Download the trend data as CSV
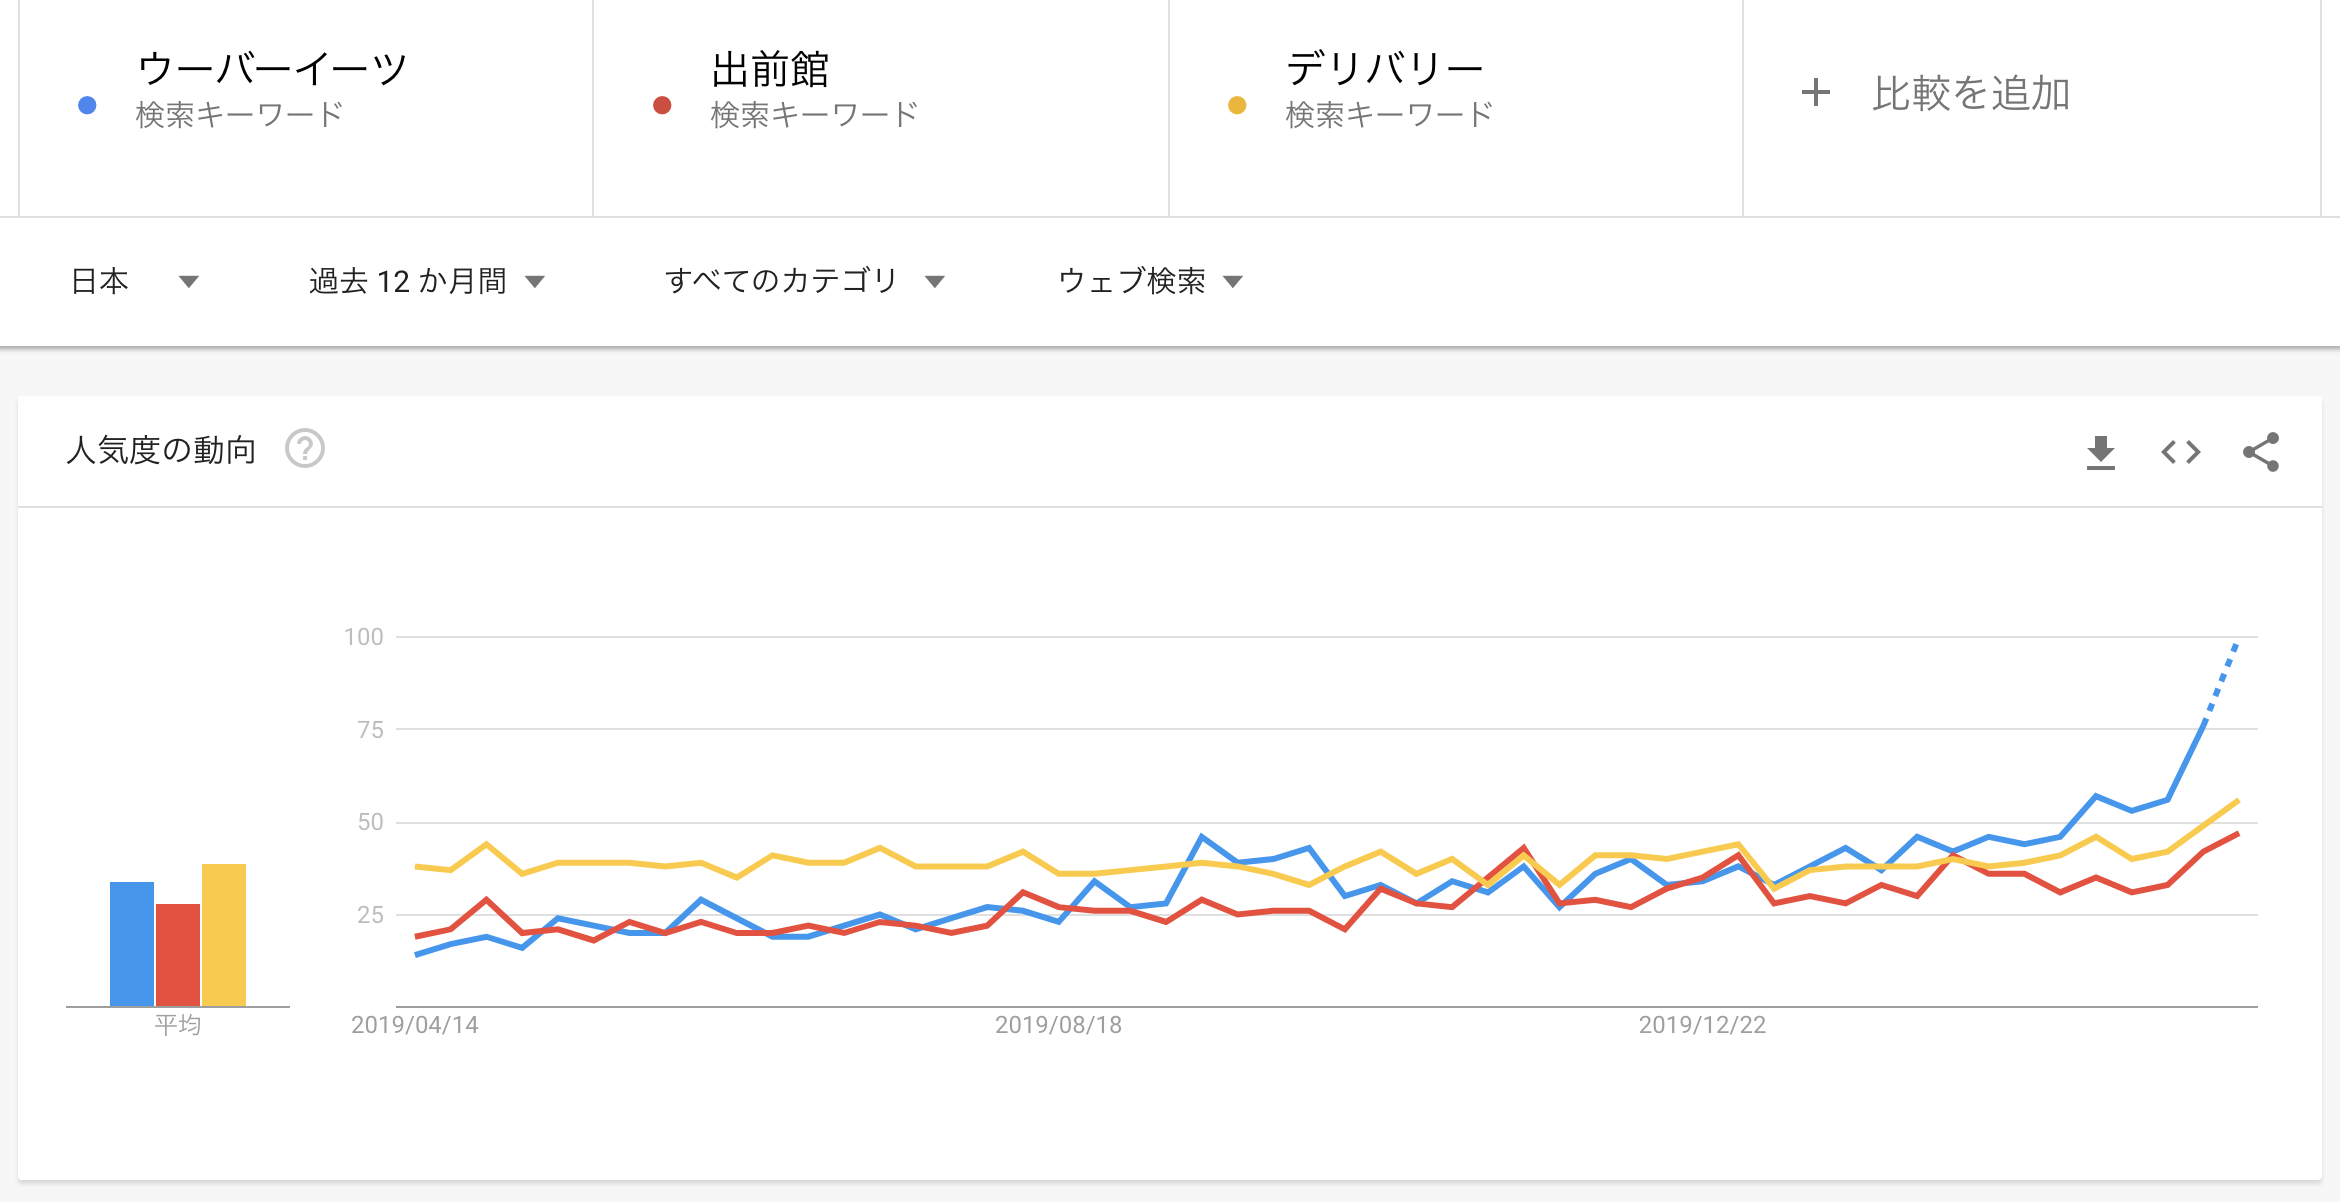Image resolution: width=2340 pixels, height=1202 pixels. (x=2103, y=452)
